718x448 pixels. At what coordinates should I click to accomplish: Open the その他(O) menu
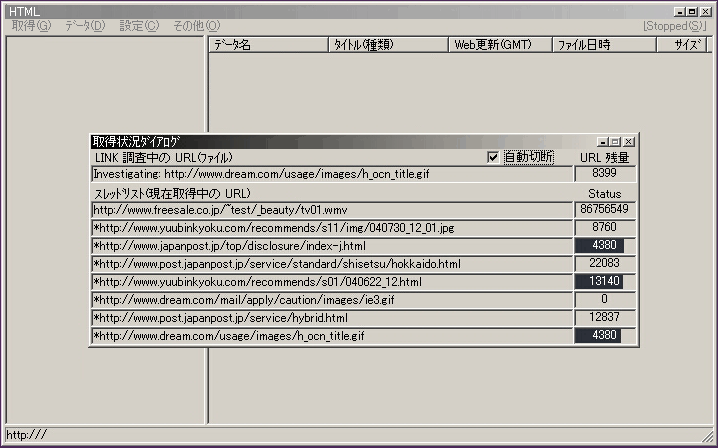[x=196, y=25]
